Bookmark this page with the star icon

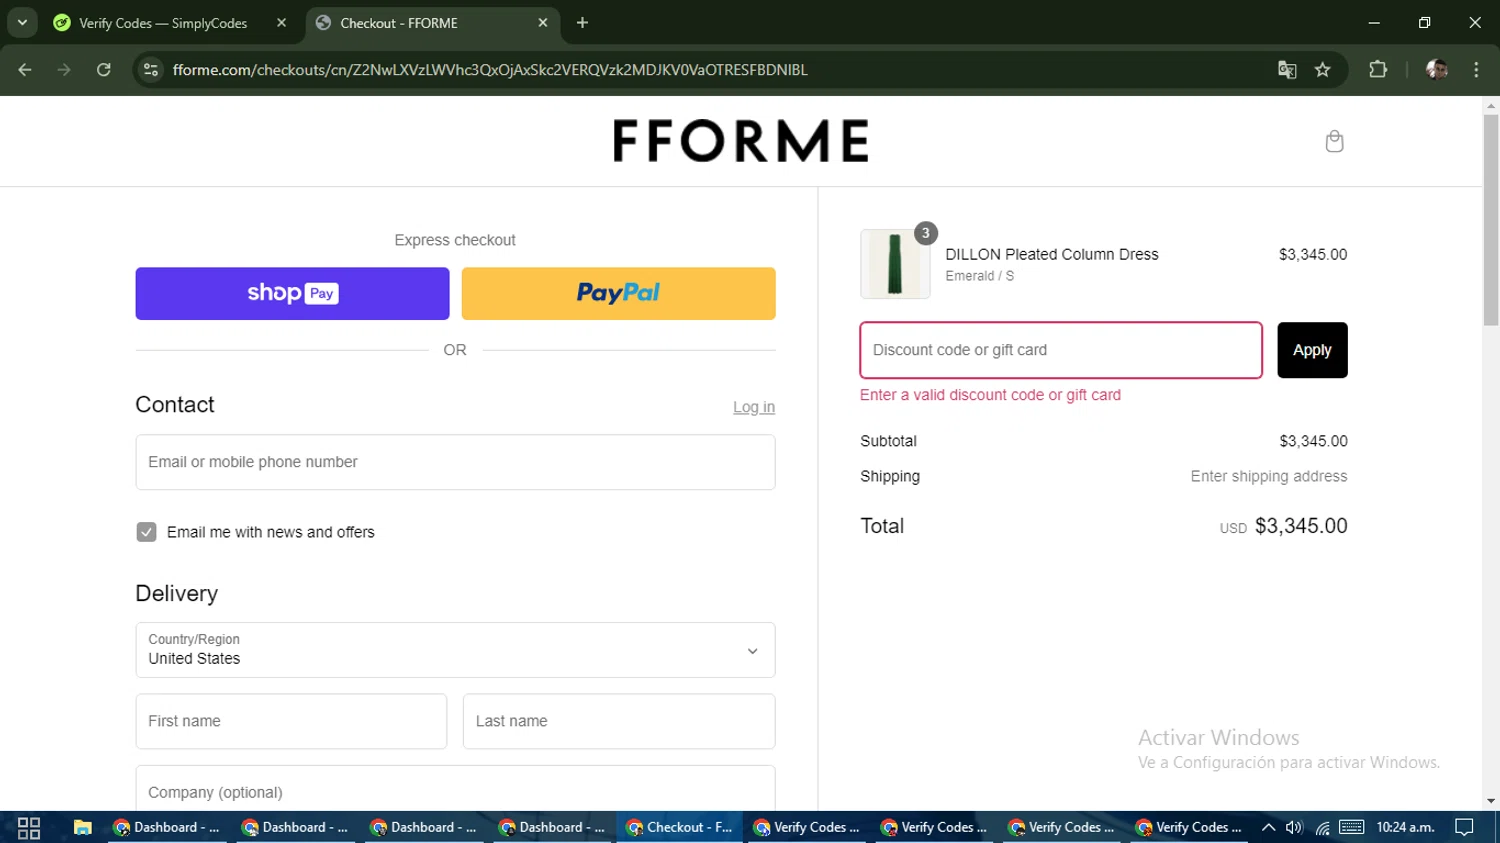pyautogui.click(x=1323, y=70)
